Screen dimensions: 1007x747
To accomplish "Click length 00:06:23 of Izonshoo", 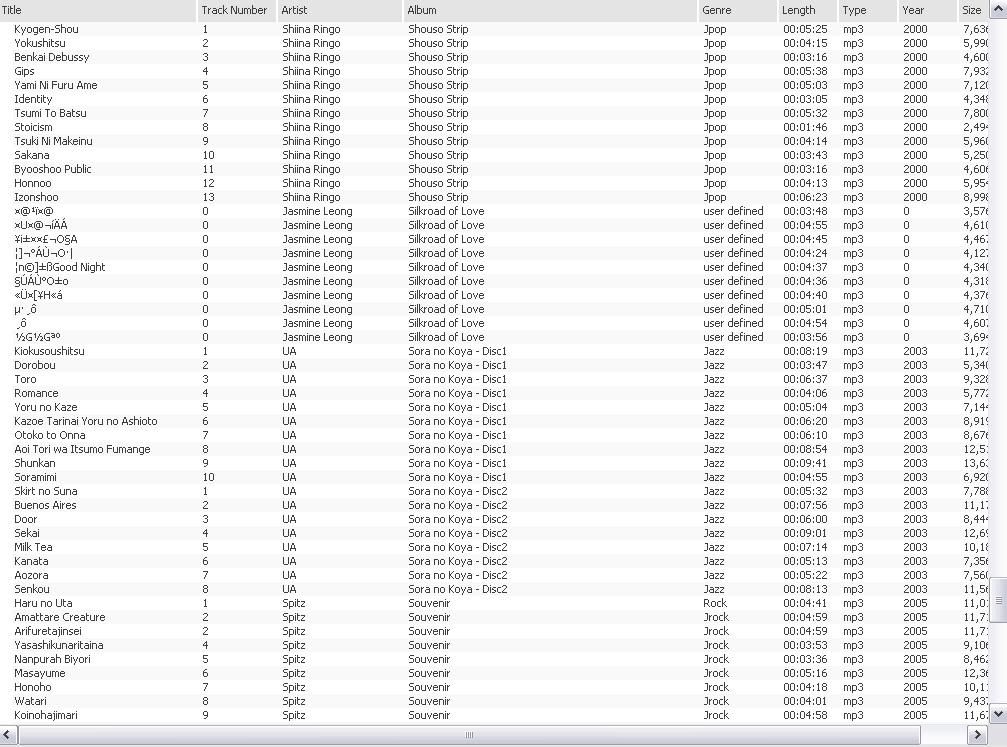I will tap(805, 197).
